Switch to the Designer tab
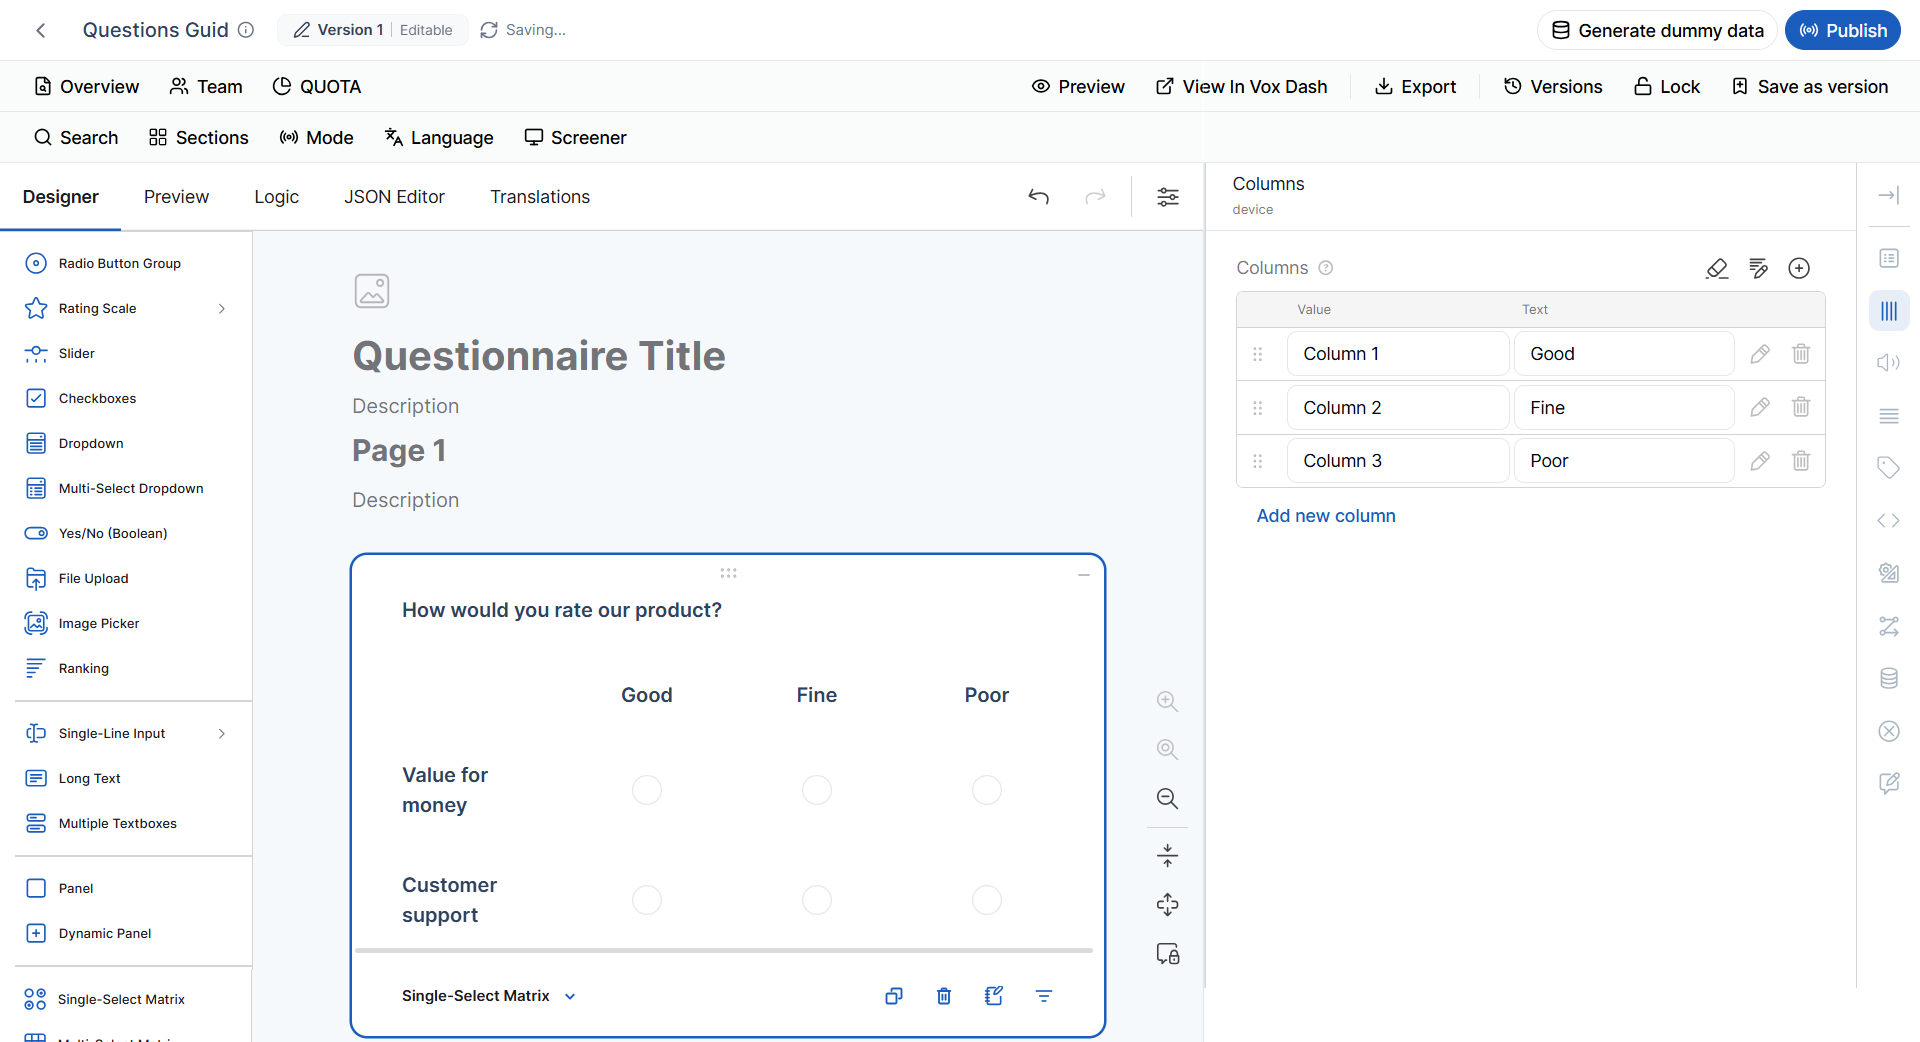The image size is (1920, 1042). tap(61, 197)
